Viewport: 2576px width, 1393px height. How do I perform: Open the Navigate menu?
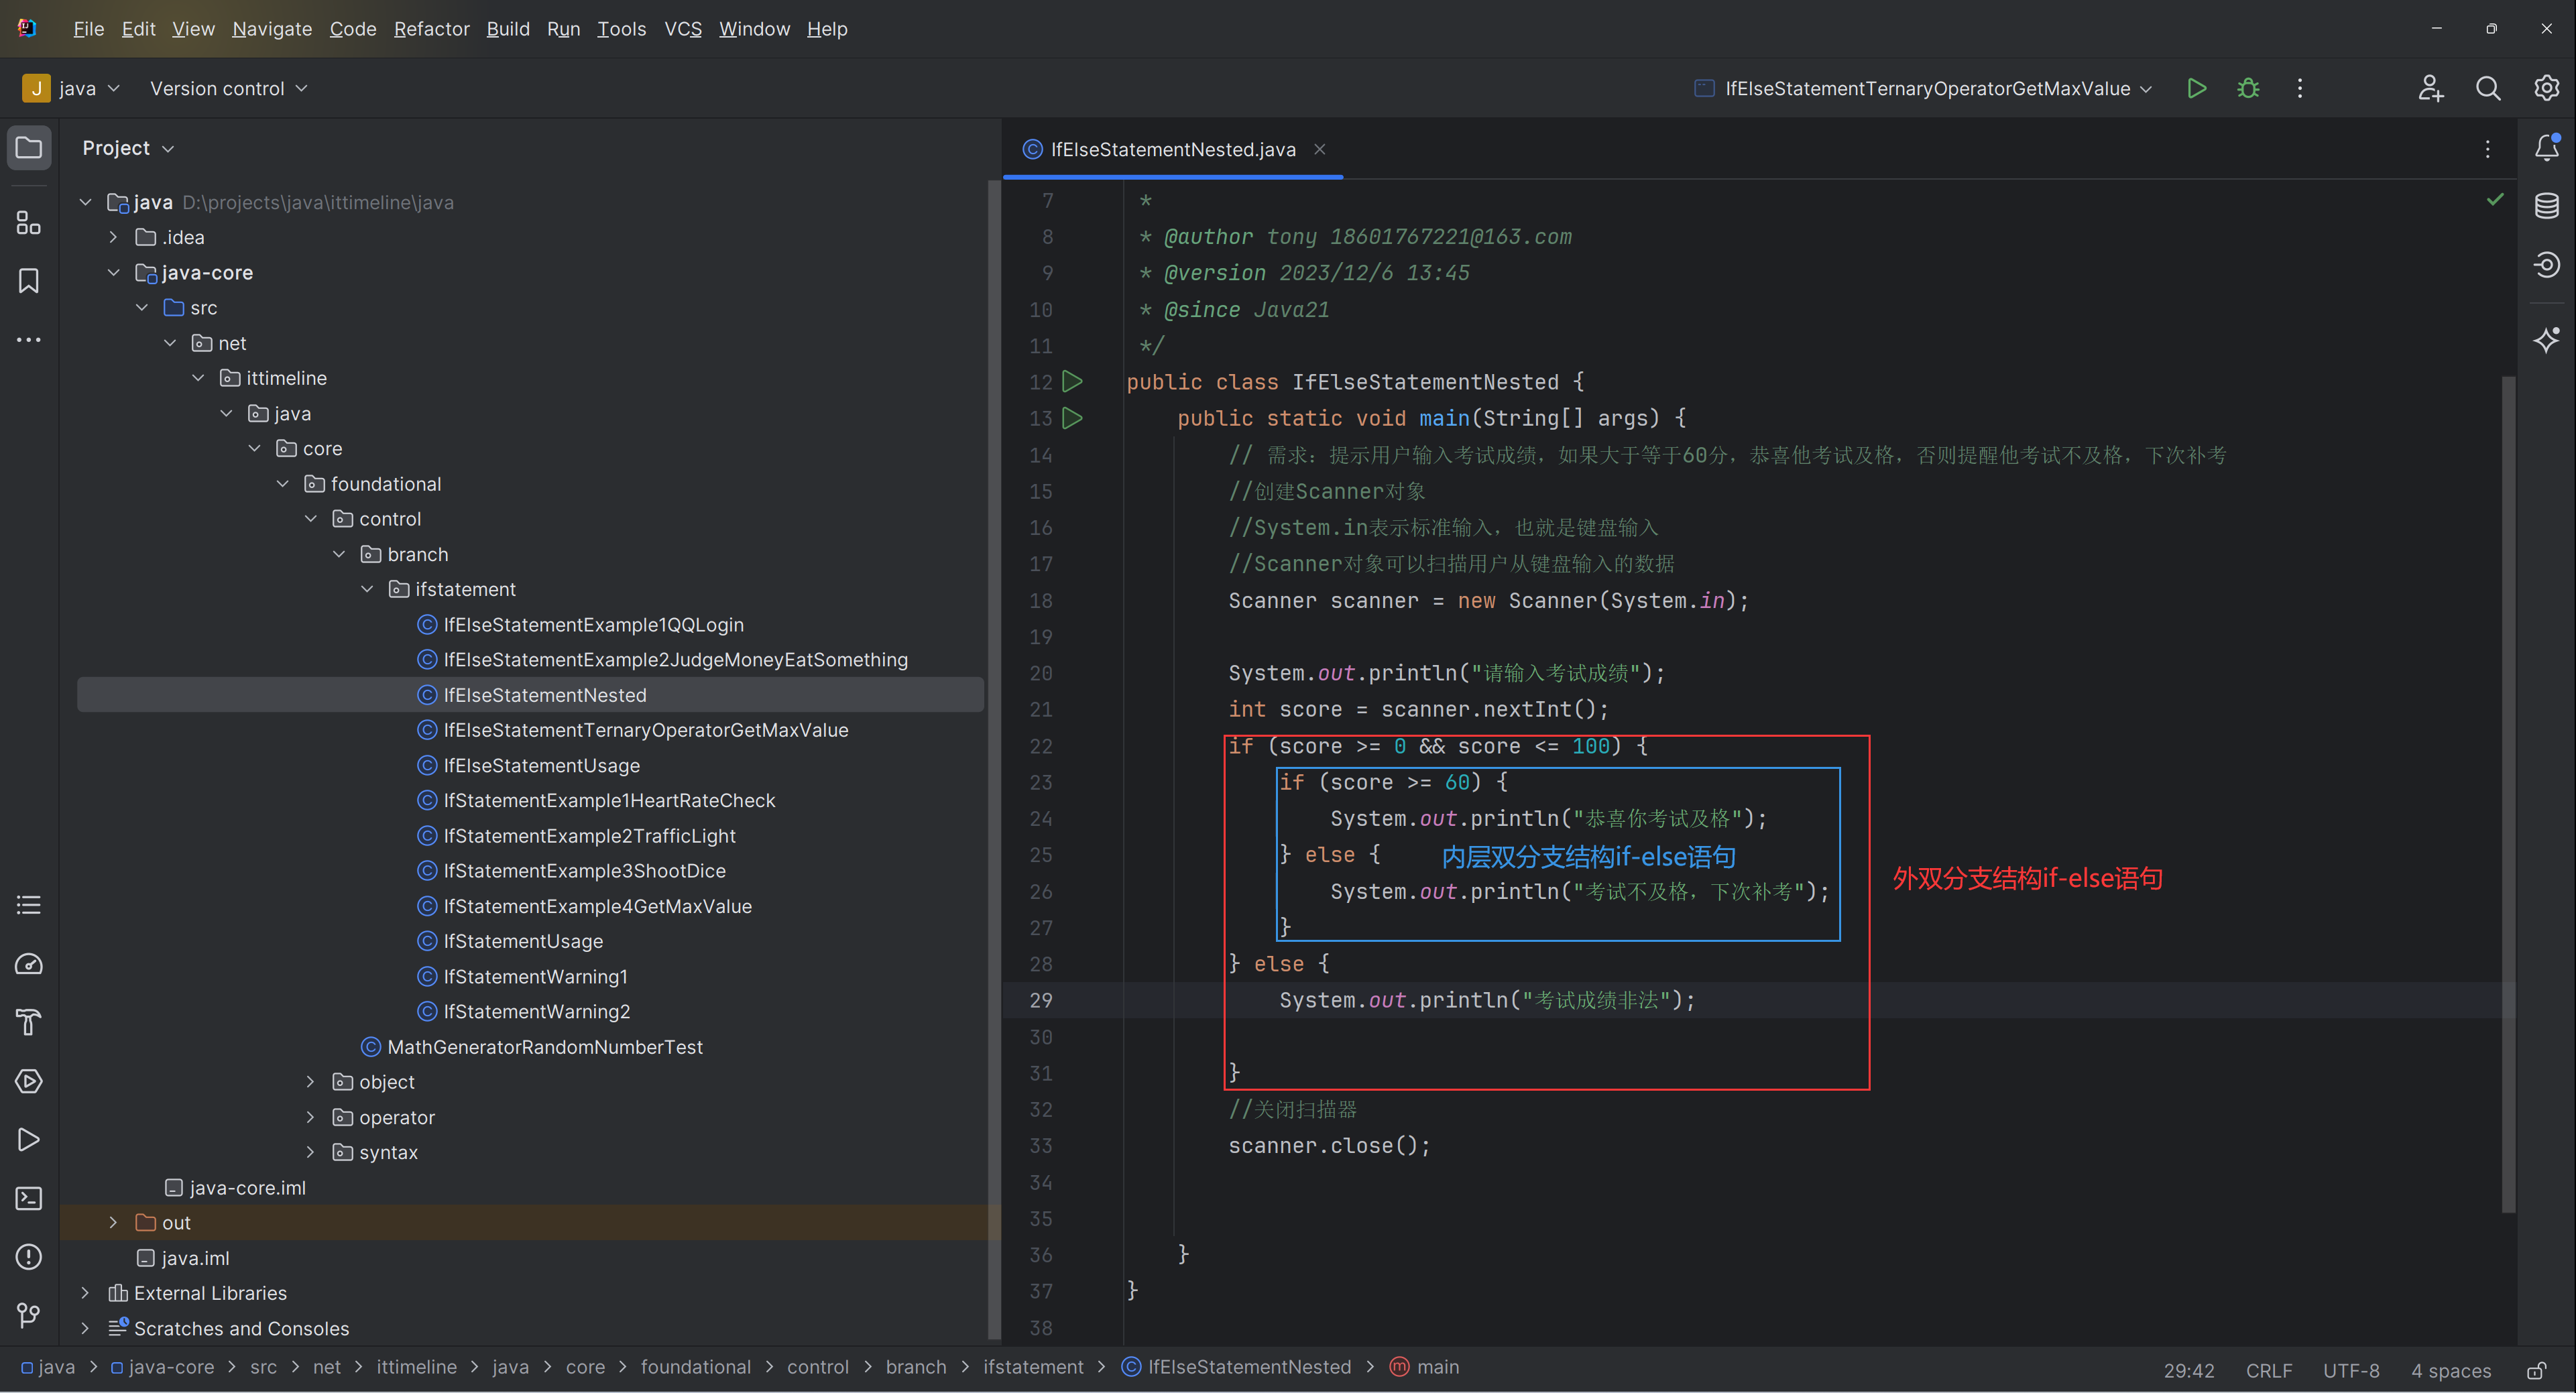(x=272, y=29)
